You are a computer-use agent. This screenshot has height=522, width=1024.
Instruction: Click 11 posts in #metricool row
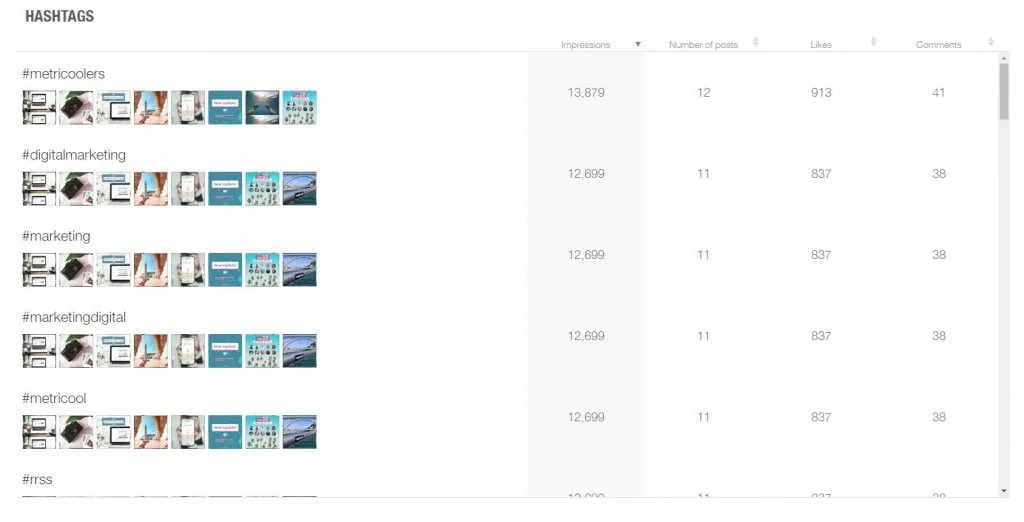703,416
